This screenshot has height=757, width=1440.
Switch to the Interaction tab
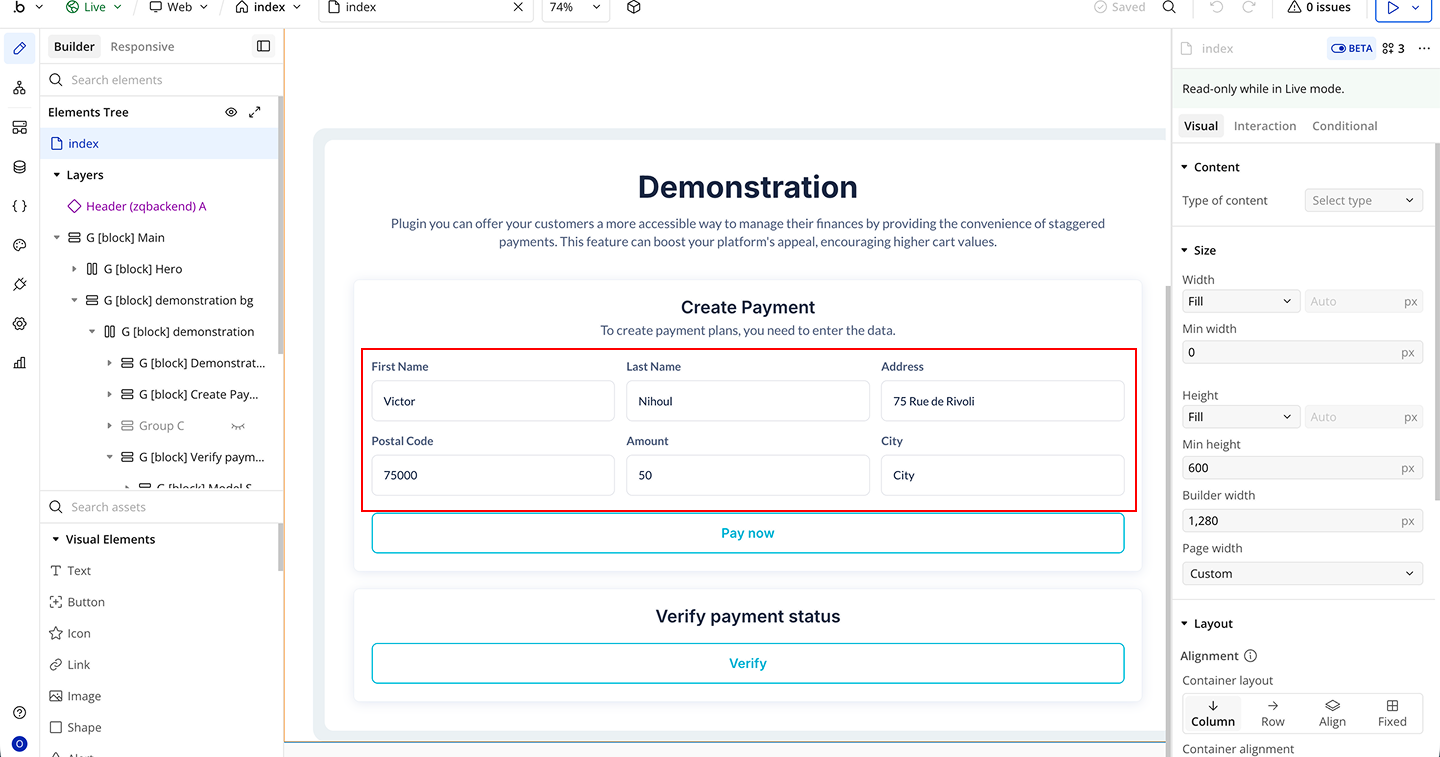coord(1264,126)
